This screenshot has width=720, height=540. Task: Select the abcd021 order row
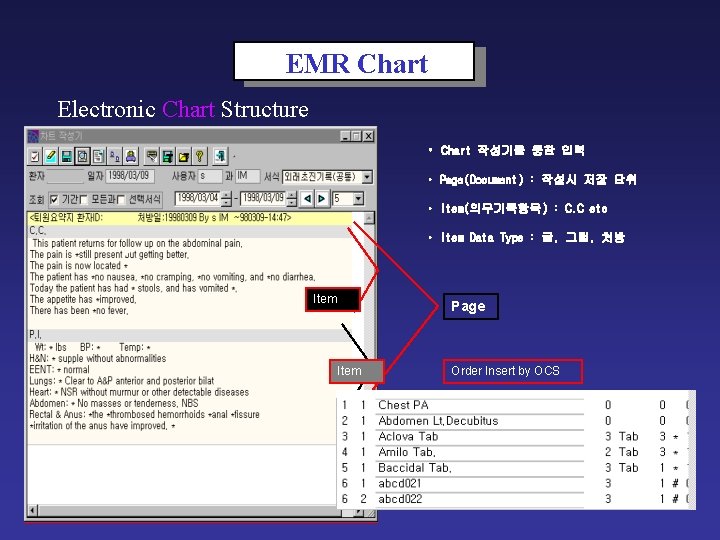click(514, 483)
